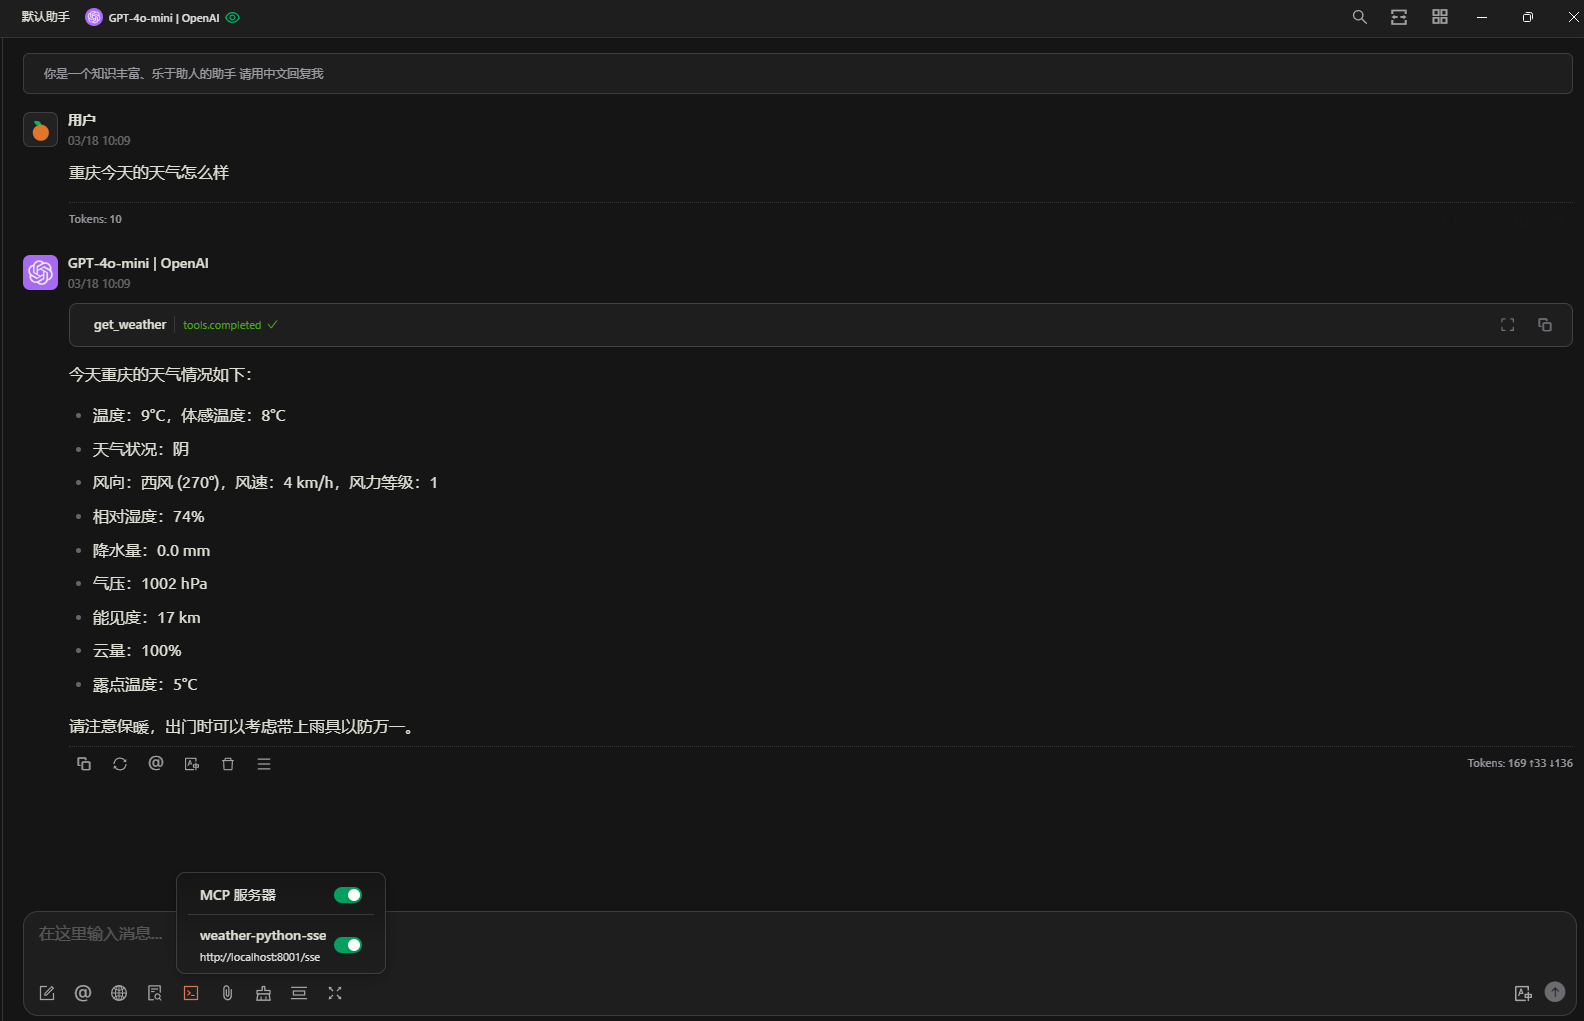Screen dimensions: 1584x1021
Task: Toggle narrow mode with horizontal arrows icon
Action: [1399, 17]
